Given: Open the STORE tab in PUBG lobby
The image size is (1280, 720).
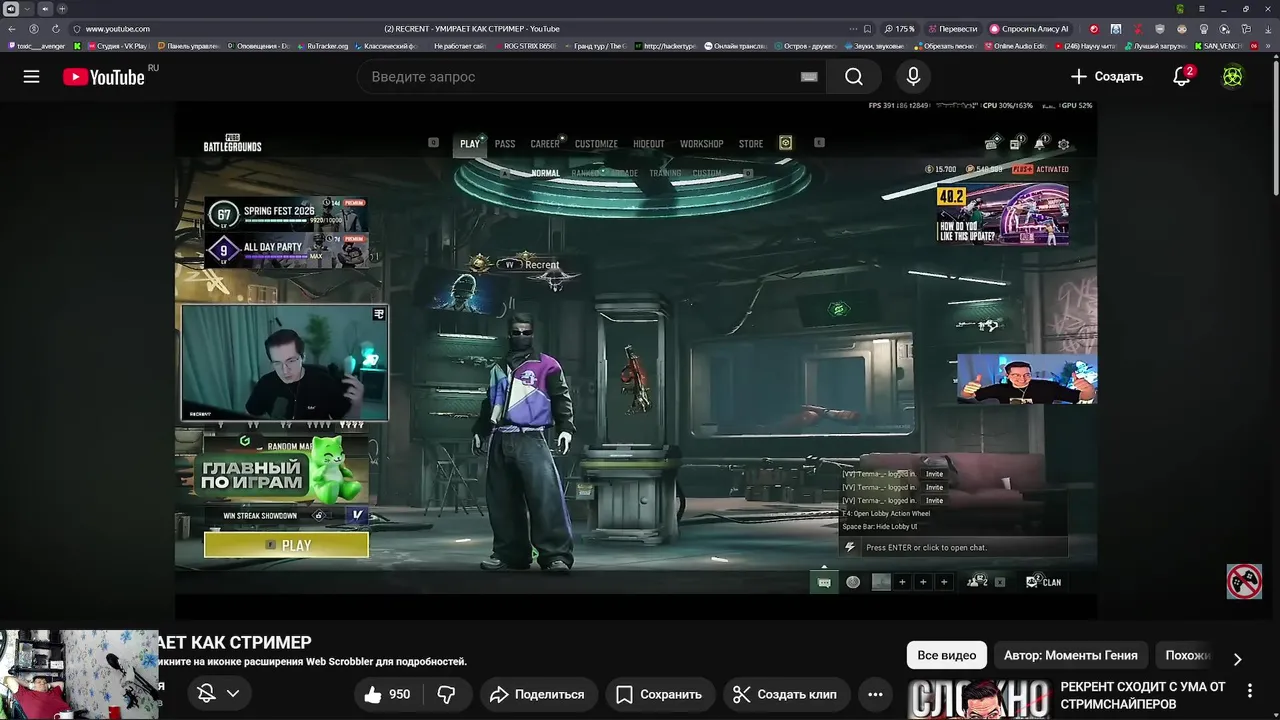Looking at the screenshot, I should [751, 144].
